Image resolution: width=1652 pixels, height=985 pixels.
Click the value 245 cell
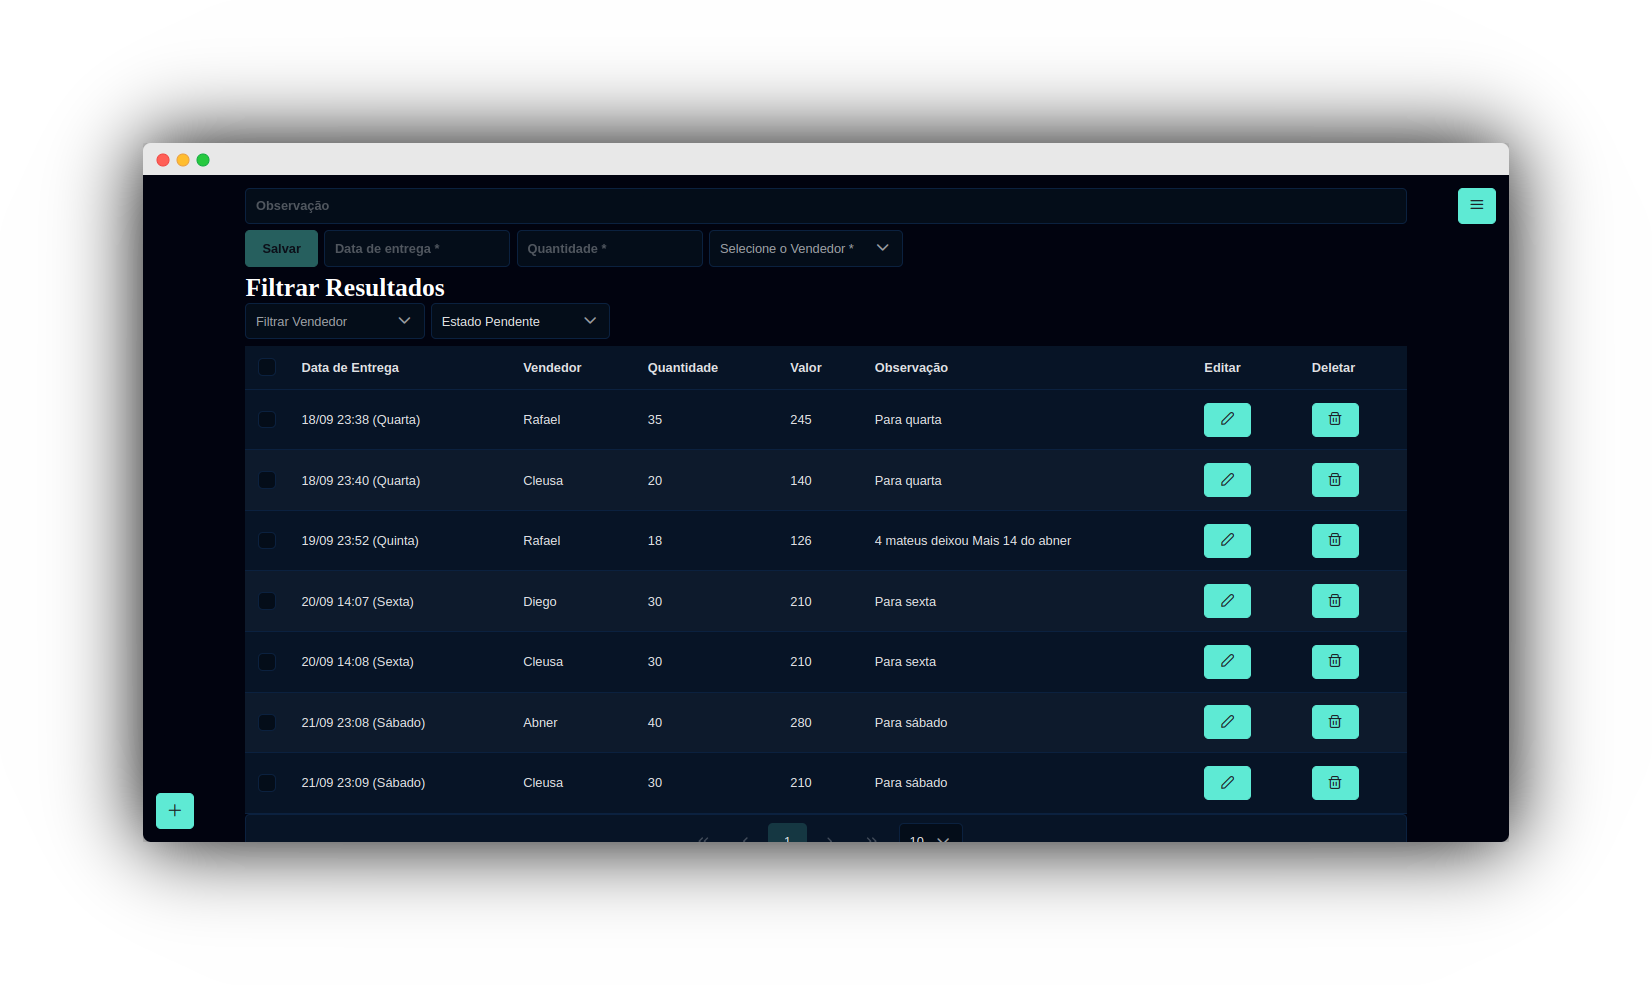pyautogui.click(x=801, y=420)
